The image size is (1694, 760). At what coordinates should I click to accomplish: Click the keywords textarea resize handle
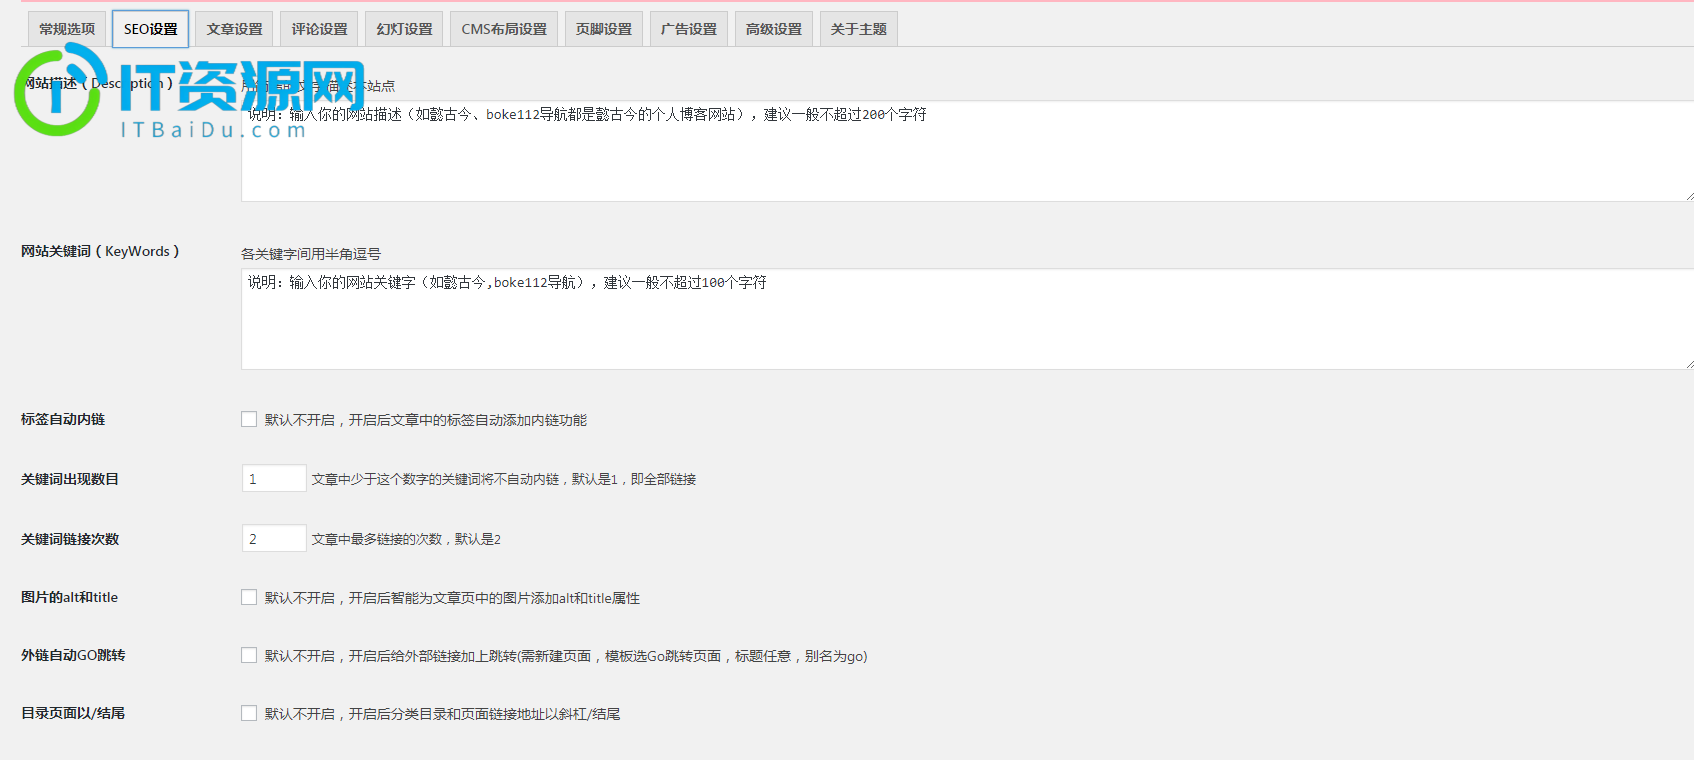1688,364
